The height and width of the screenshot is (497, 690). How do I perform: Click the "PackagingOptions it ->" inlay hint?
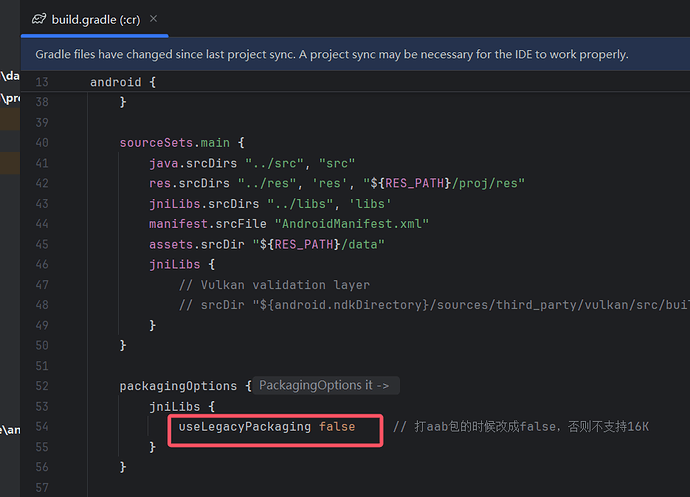325,385
